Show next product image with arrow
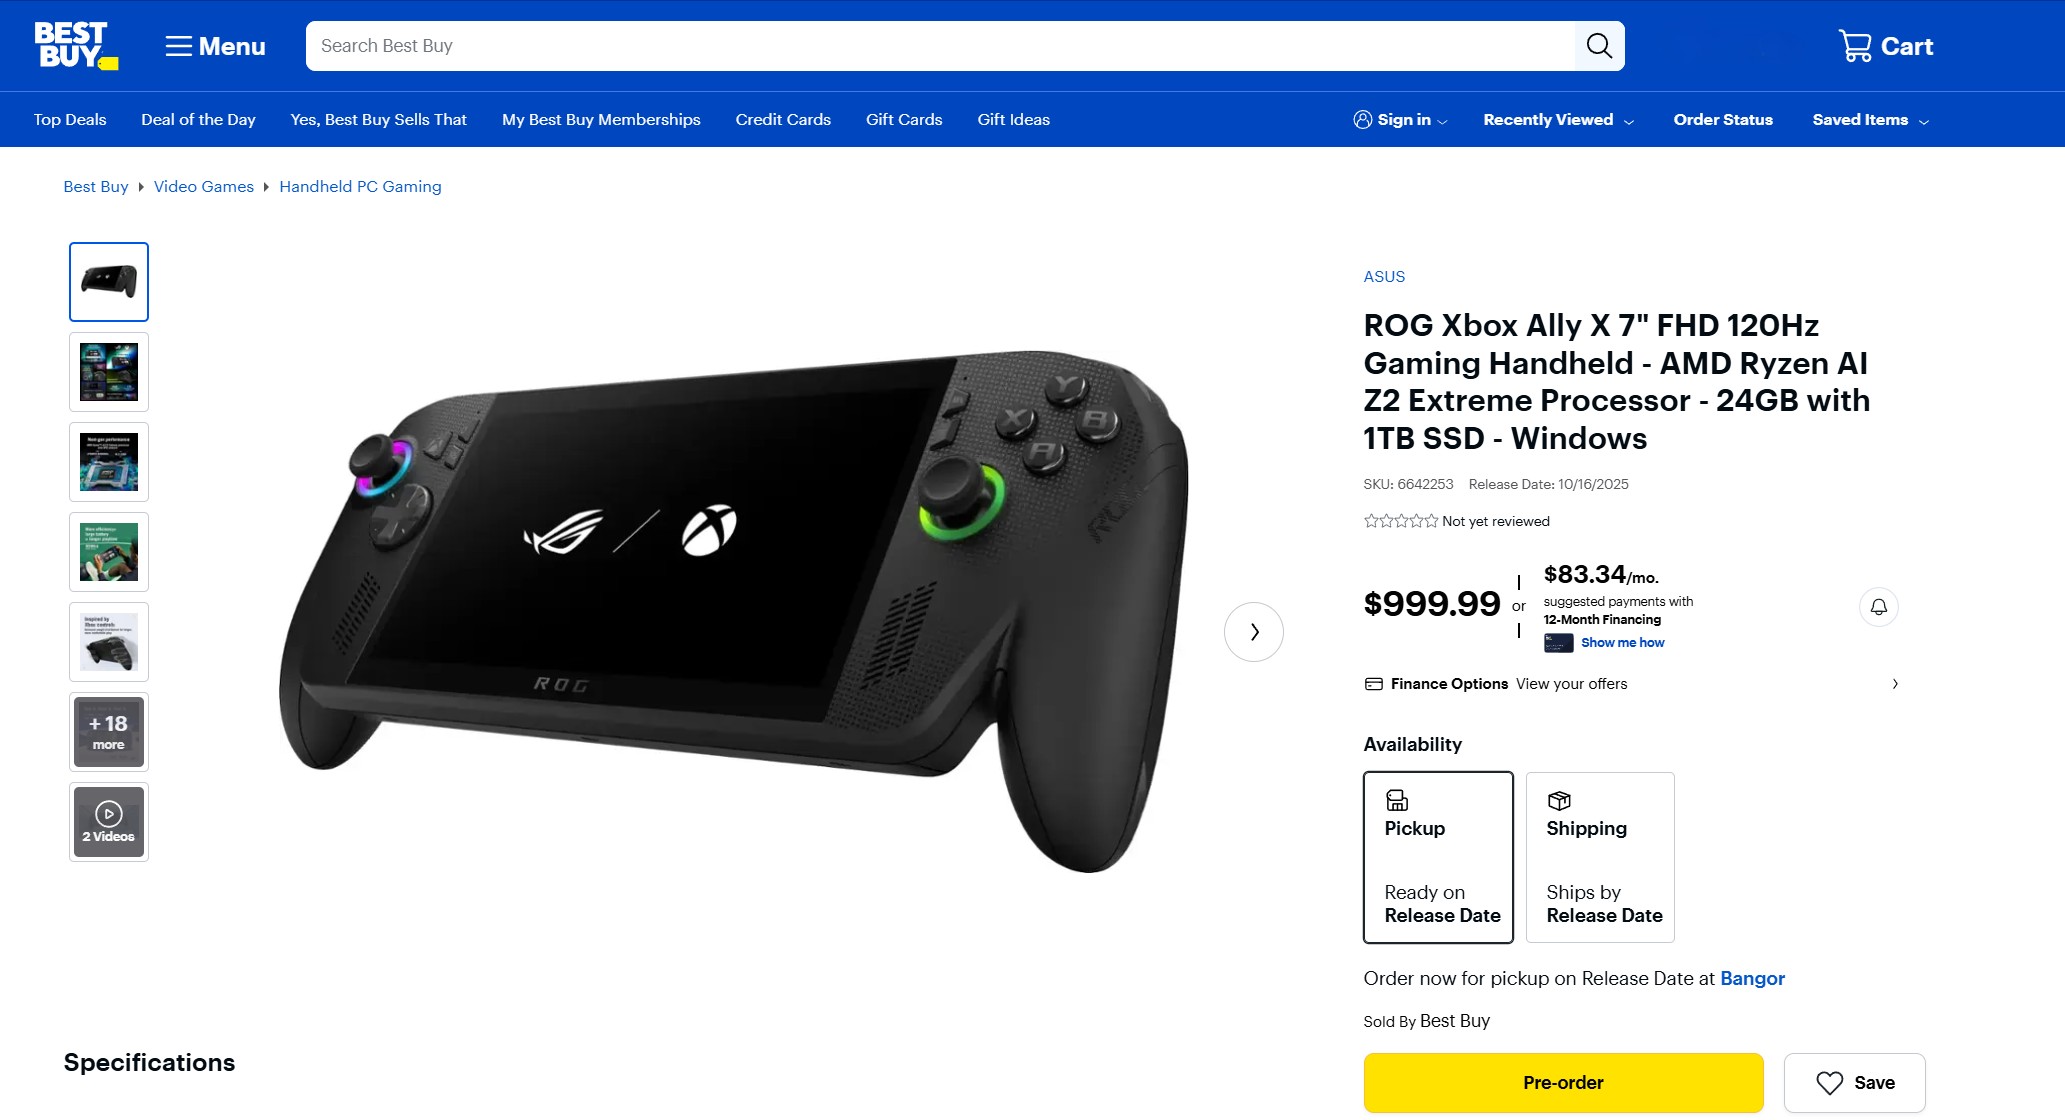 pos(1253,632)
